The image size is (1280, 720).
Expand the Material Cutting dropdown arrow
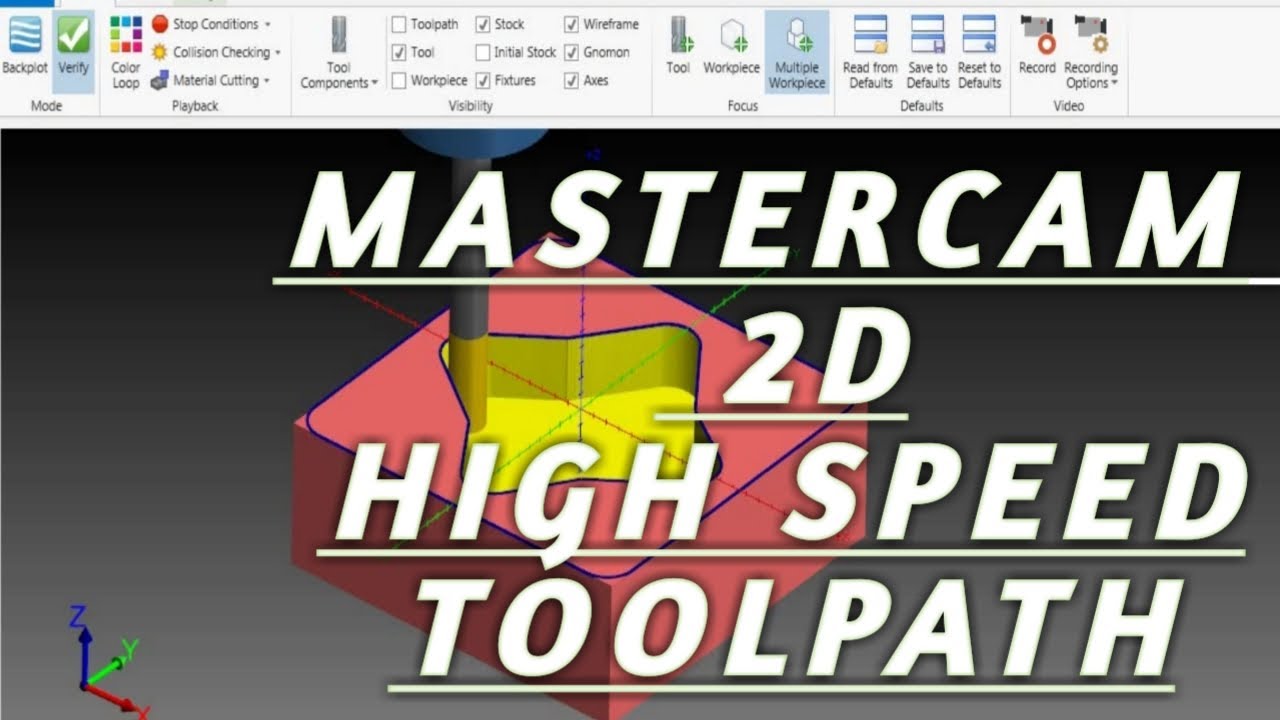pyautogui.click(x=267, y=80)
